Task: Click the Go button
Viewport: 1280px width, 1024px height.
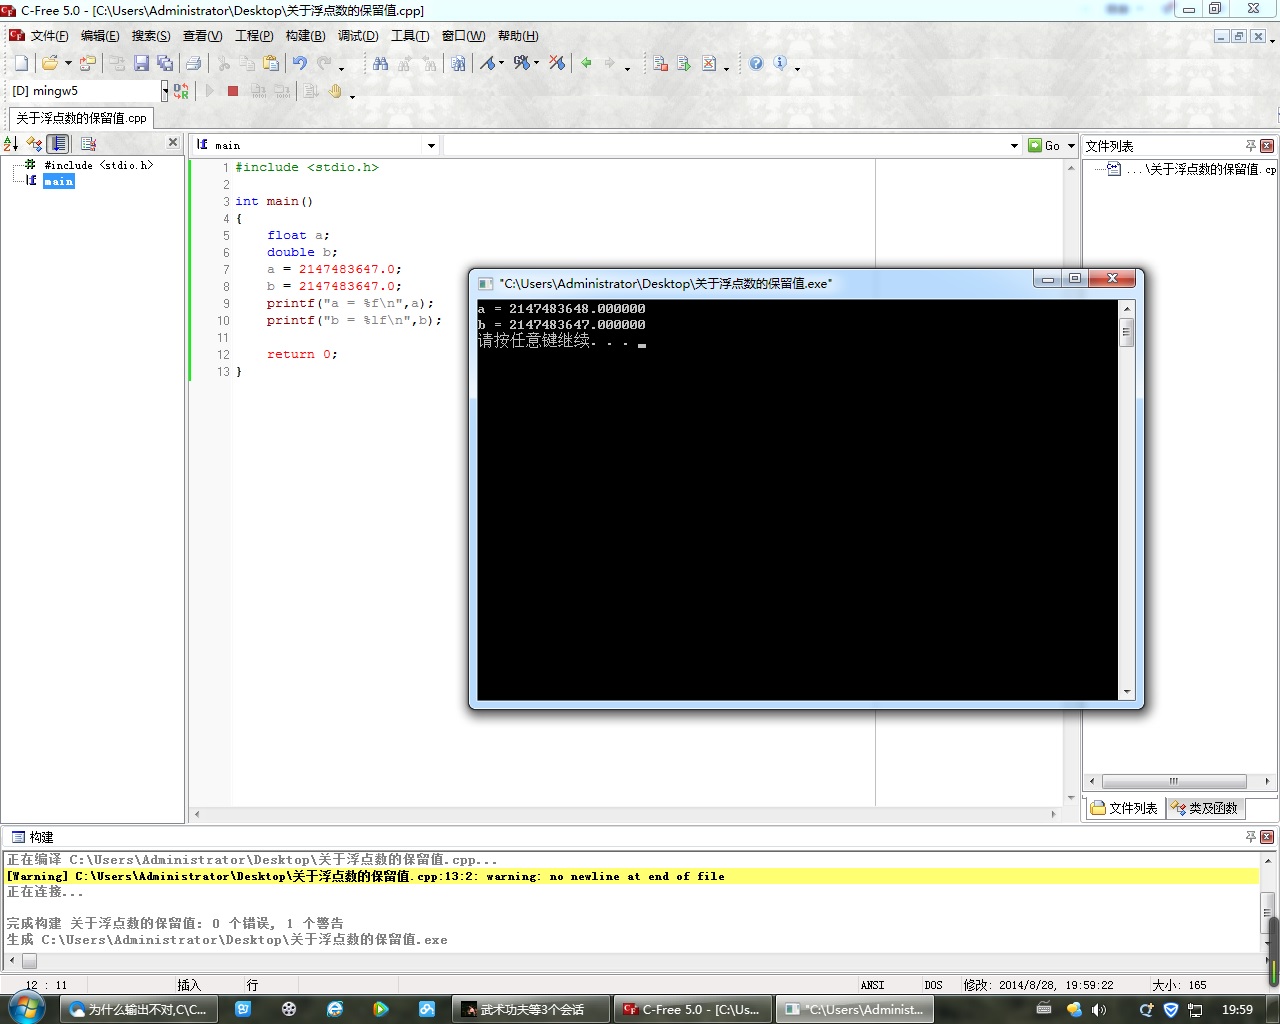Action: [x=1045, y=145]
